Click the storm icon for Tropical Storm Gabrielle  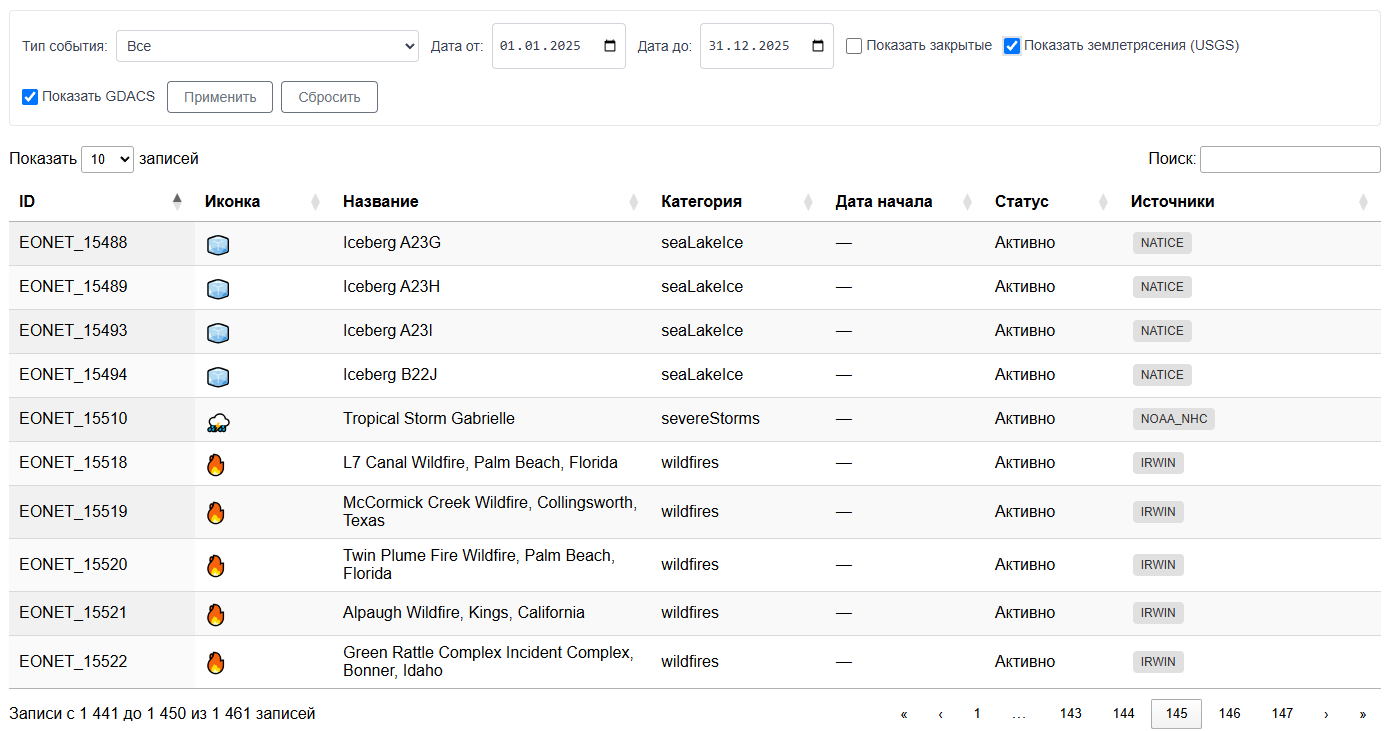click(217, 422)
